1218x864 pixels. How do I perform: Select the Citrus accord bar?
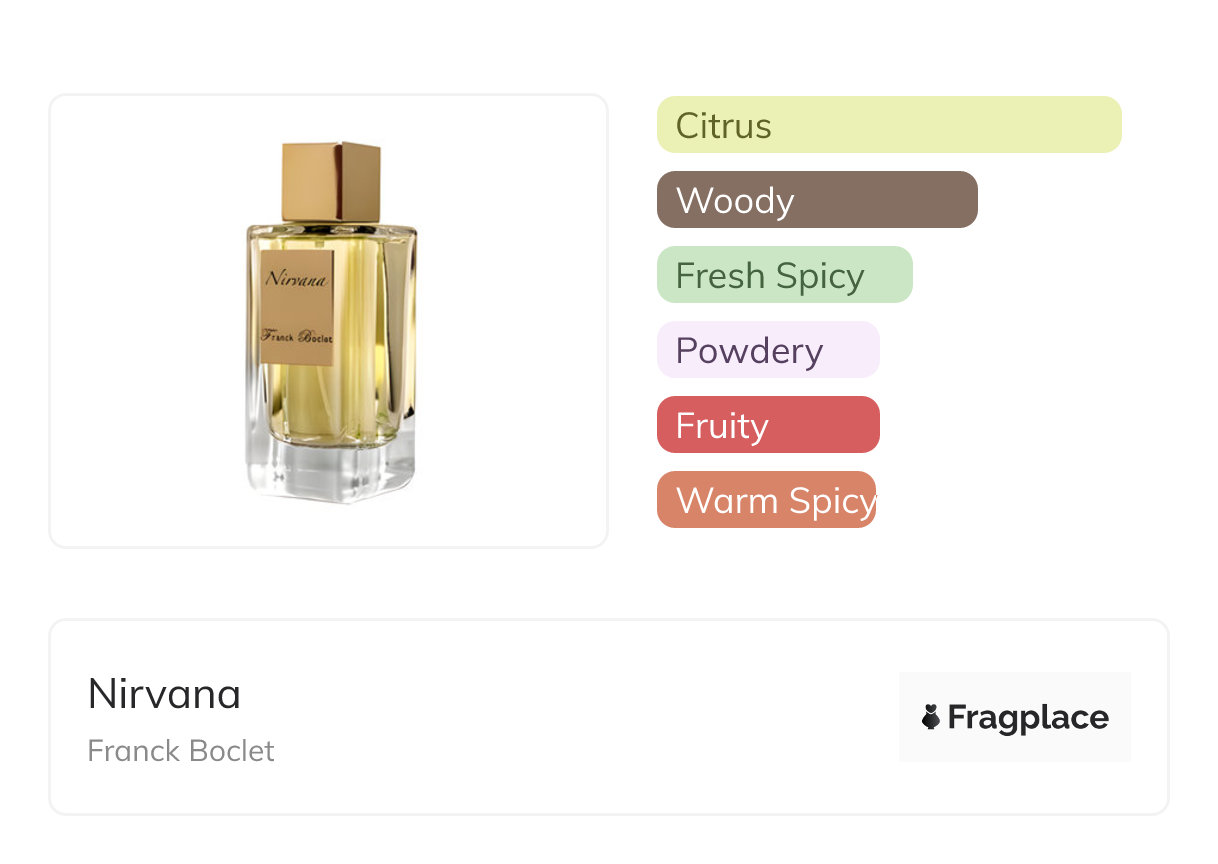pyautogui.click(x=888, y=125)
